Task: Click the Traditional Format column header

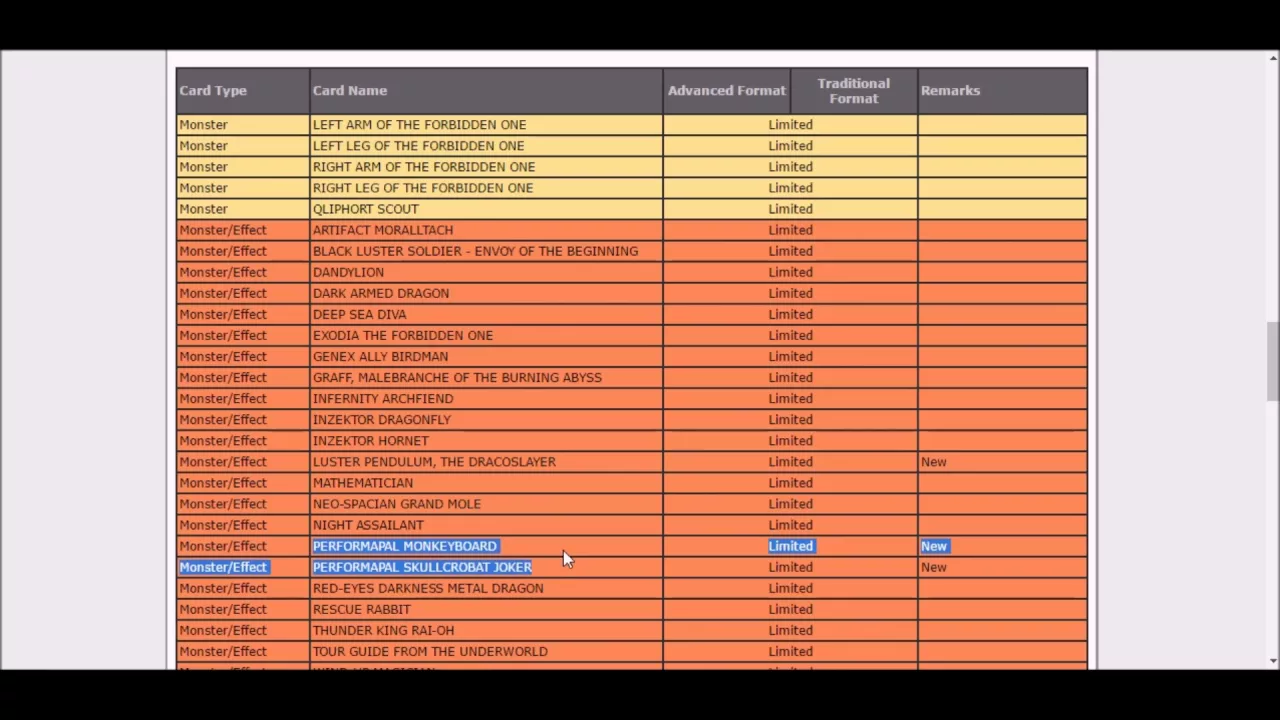Action: 853,91
